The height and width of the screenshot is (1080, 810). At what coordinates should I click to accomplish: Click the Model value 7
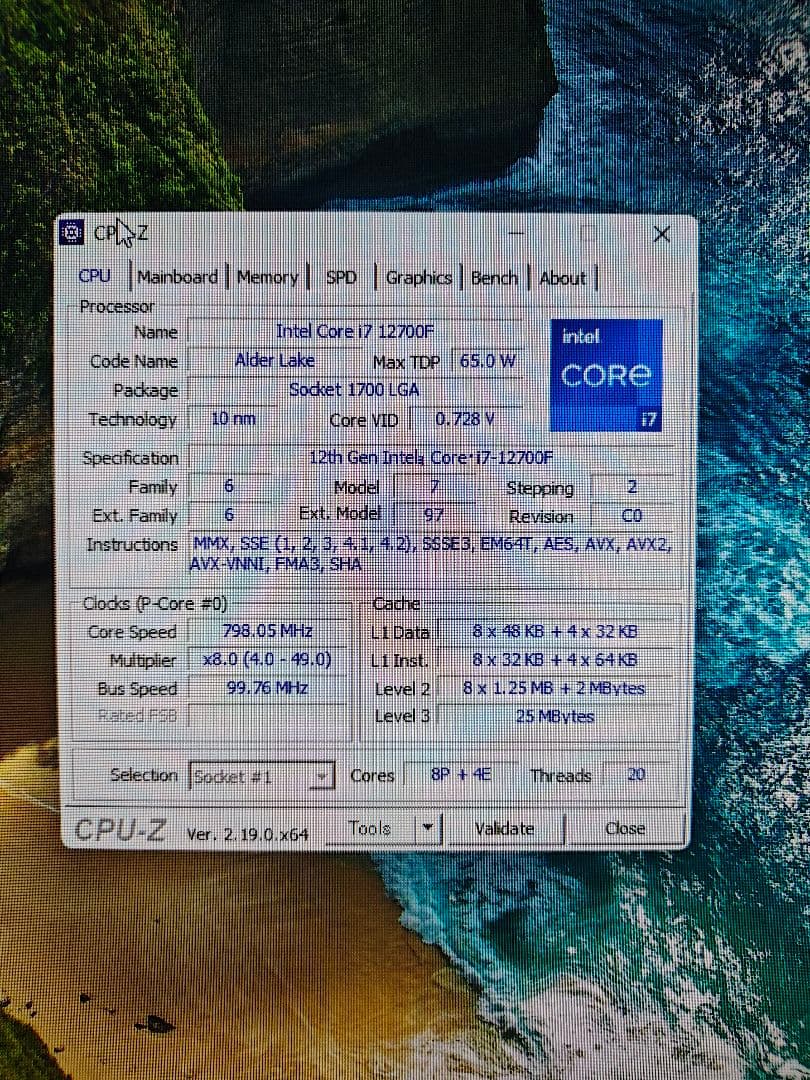tap(434, 486)
